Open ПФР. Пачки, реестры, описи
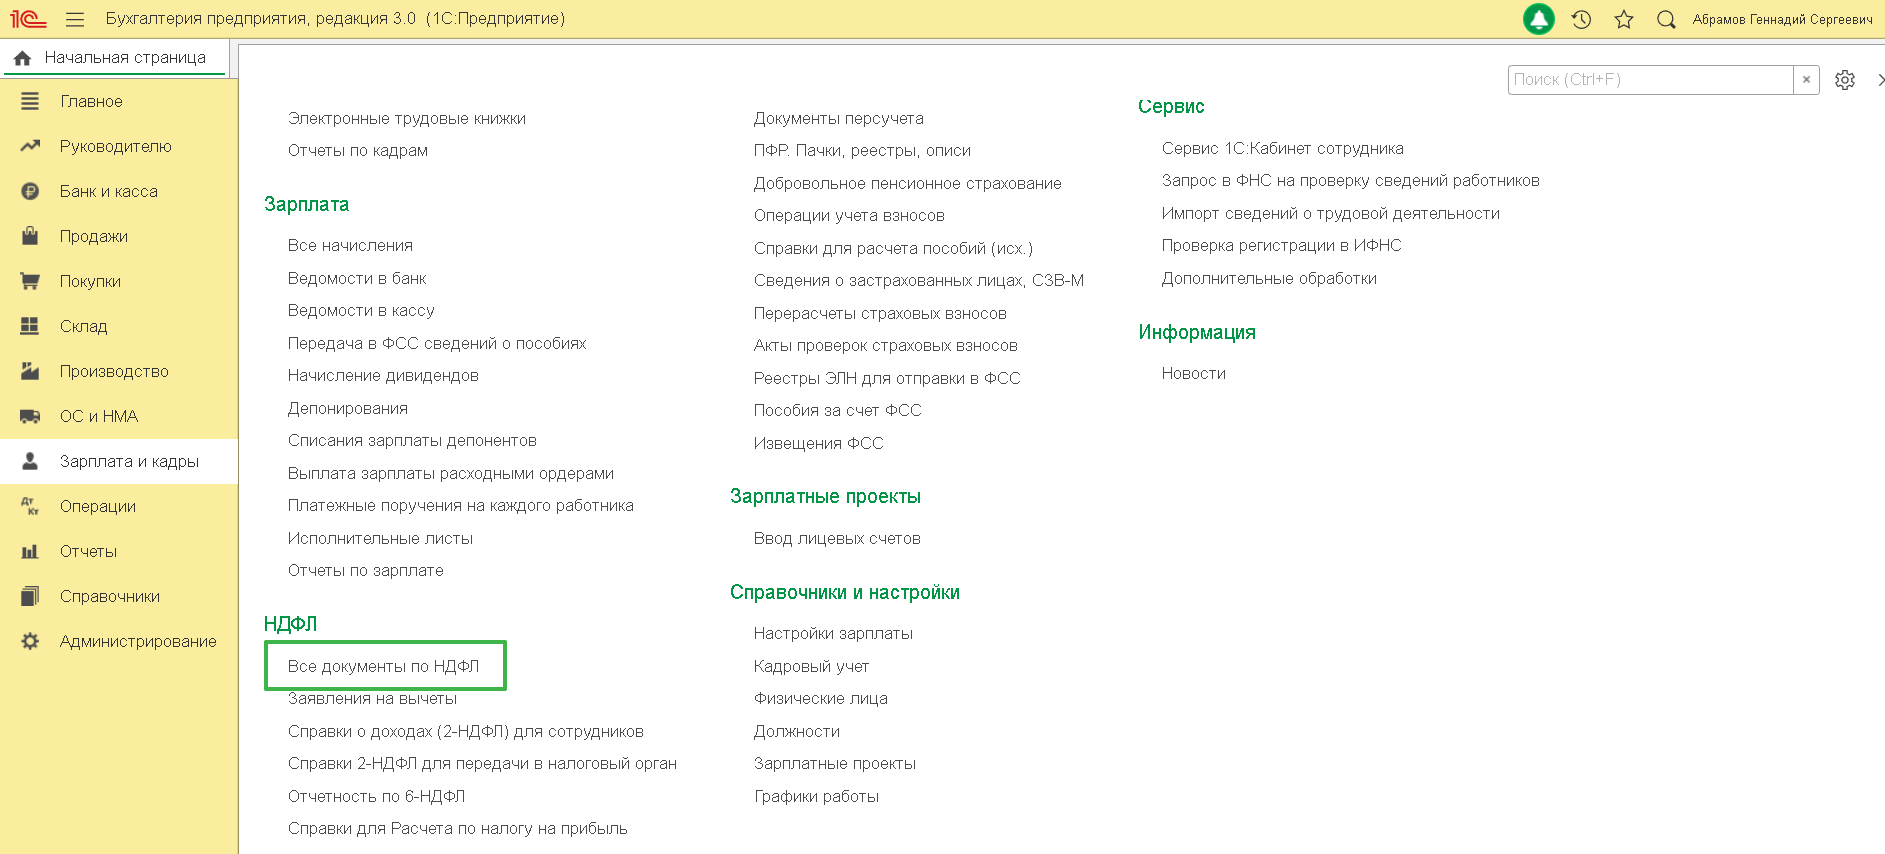The width and height of the screenshot is (1885, 854). [x=862, y=150]
